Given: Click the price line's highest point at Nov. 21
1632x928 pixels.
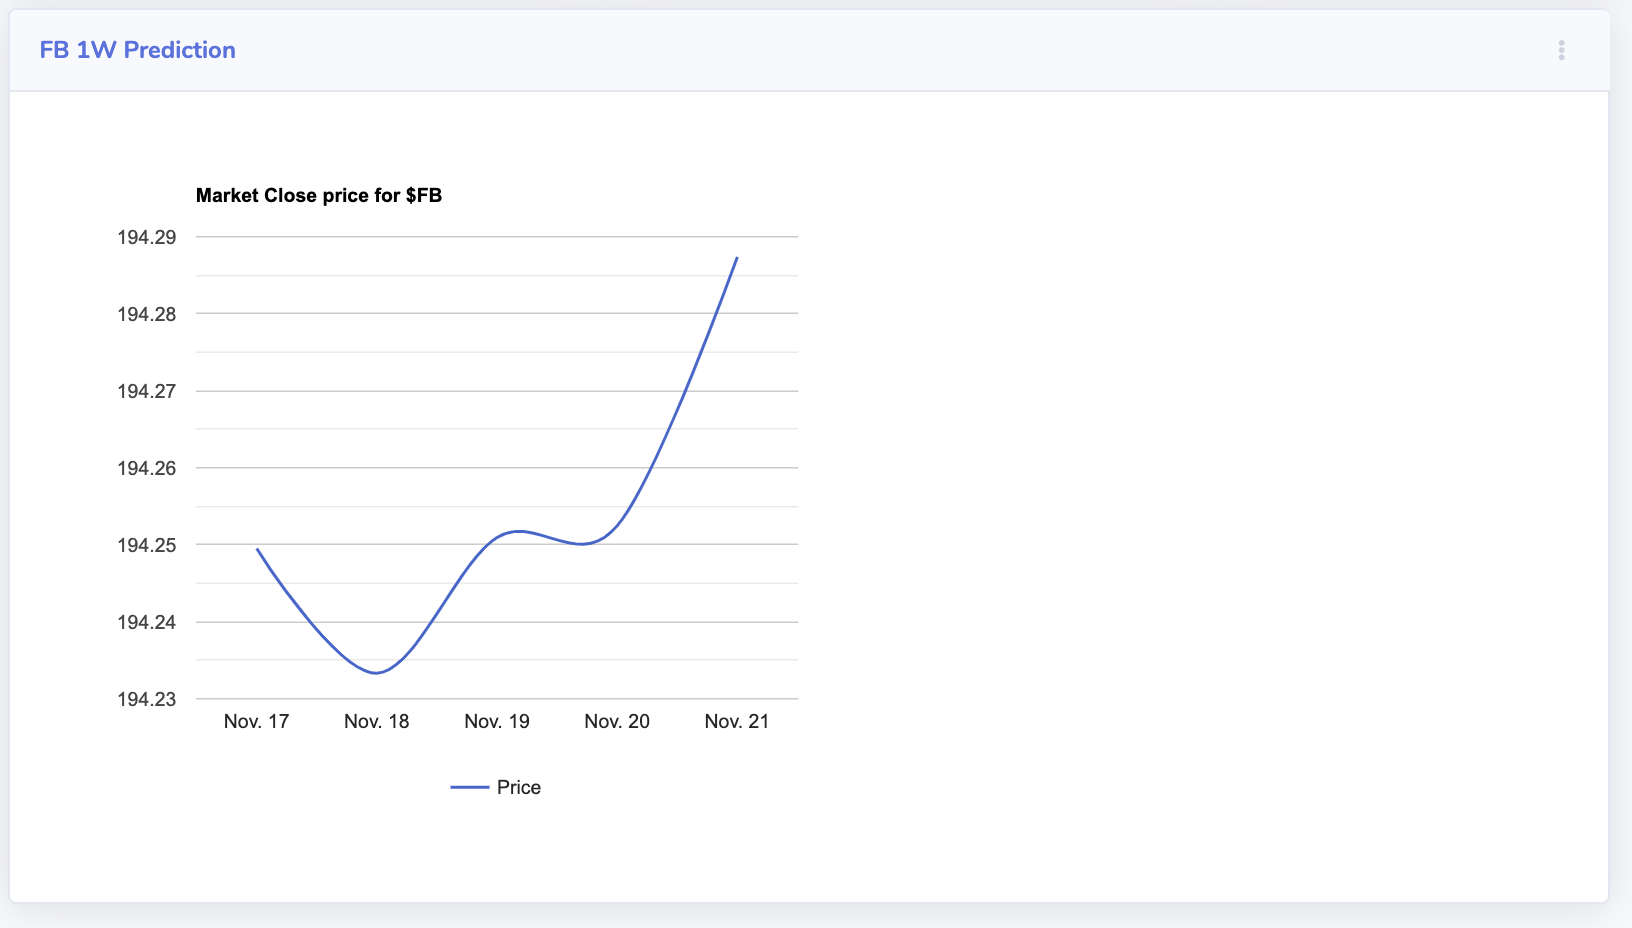Looking at the screenshot, I should [737, 258].
